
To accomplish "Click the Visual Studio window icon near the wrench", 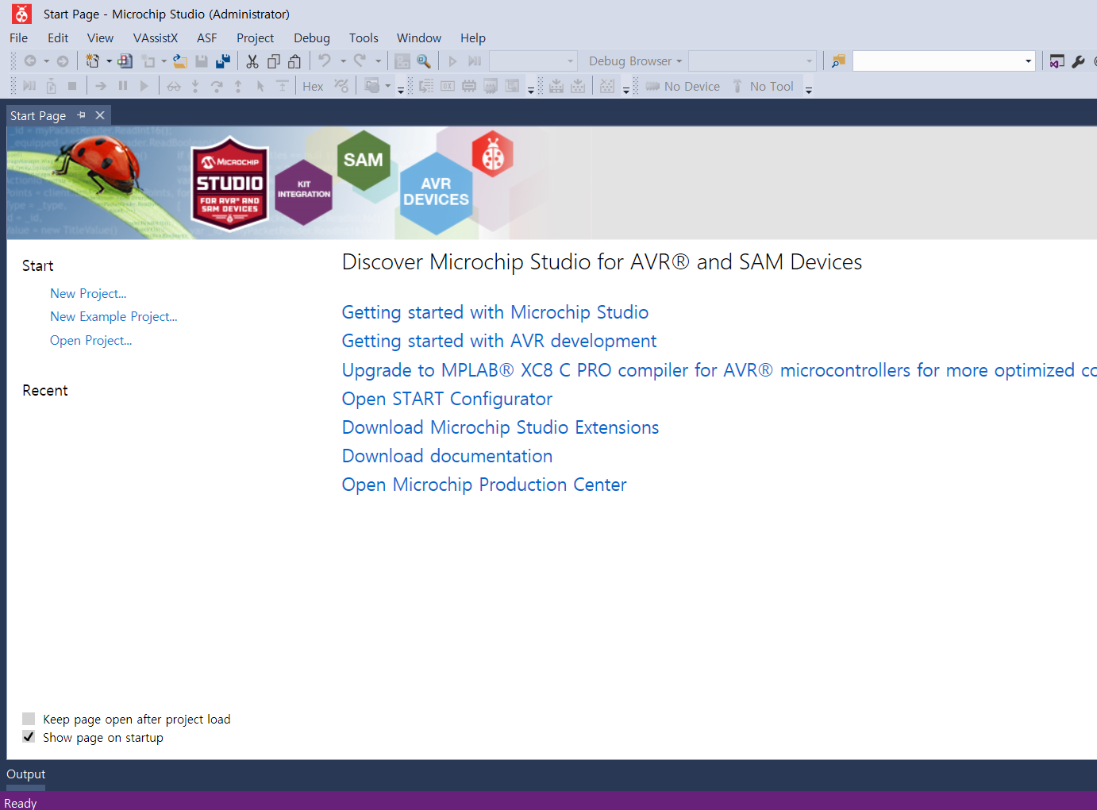I will 1056,61.
